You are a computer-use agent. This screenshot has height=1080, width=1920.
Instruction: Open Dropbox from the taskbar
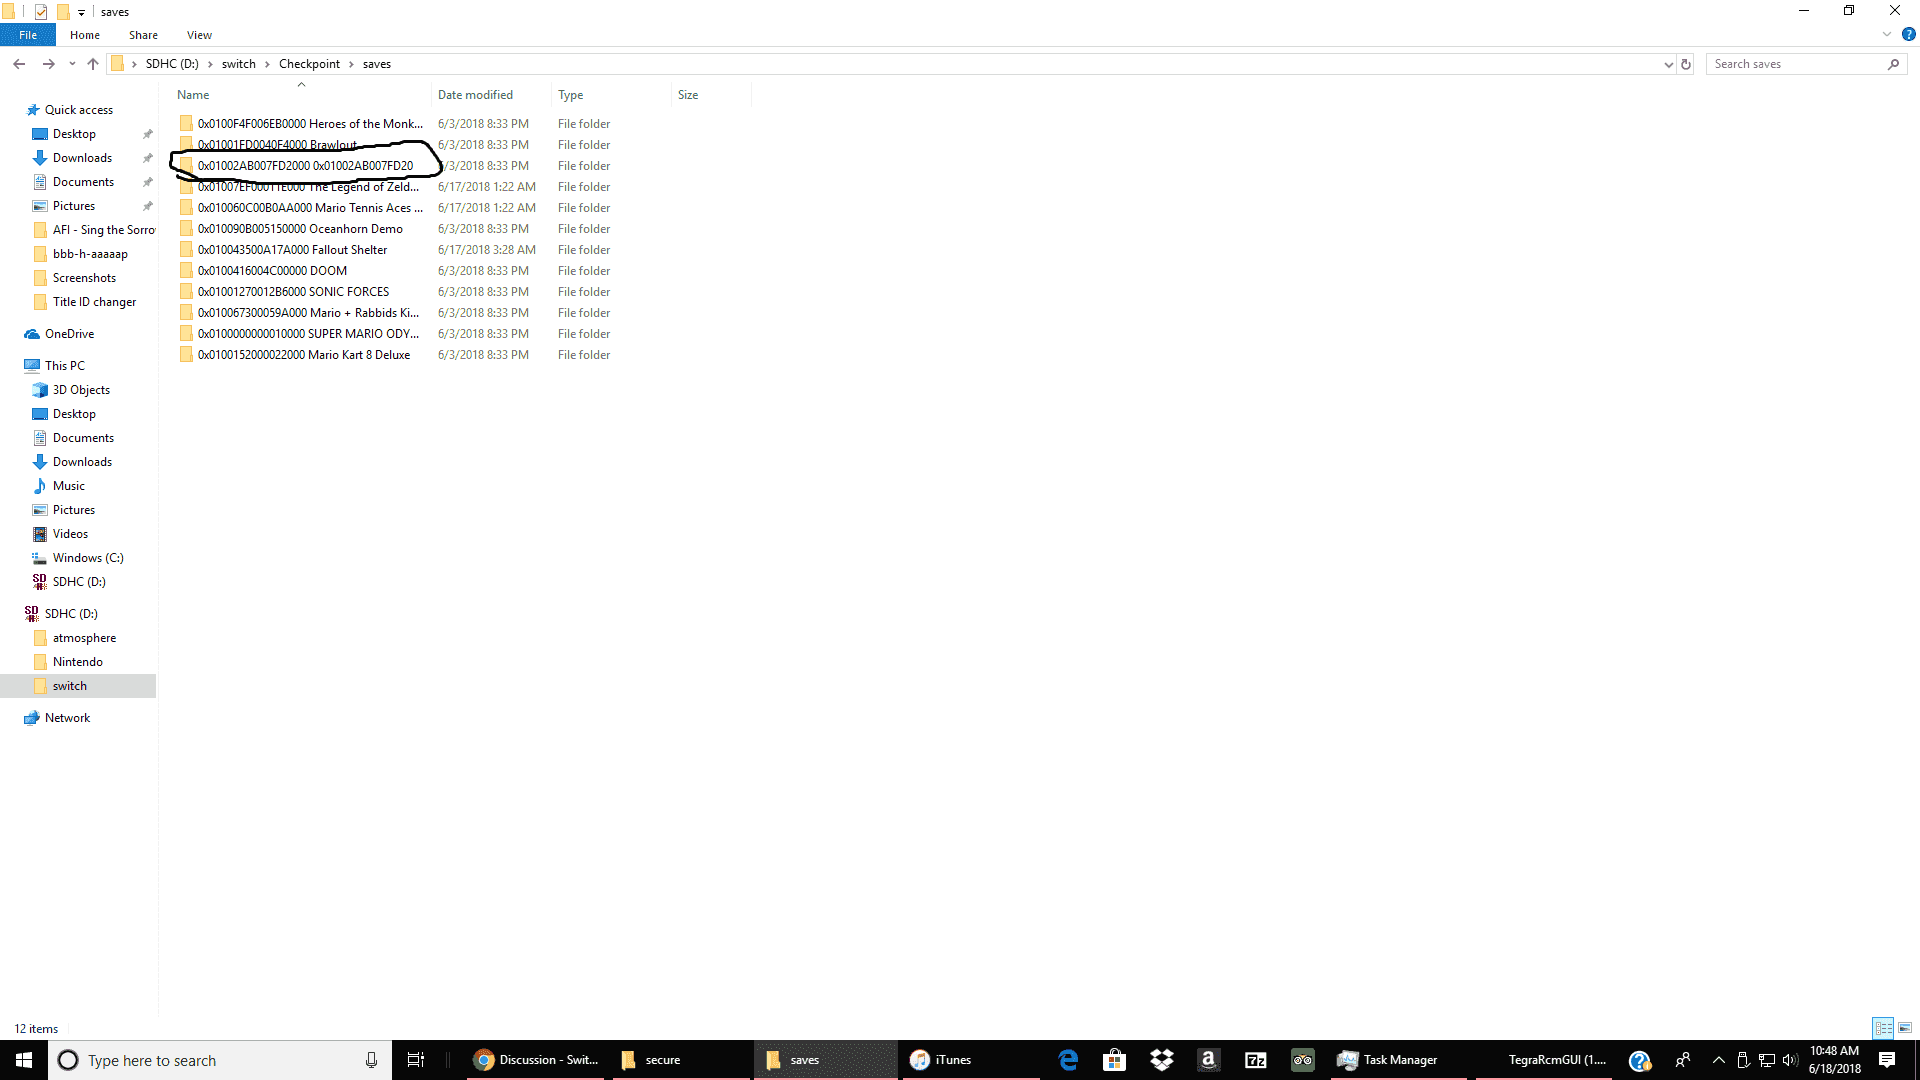1162,1060
